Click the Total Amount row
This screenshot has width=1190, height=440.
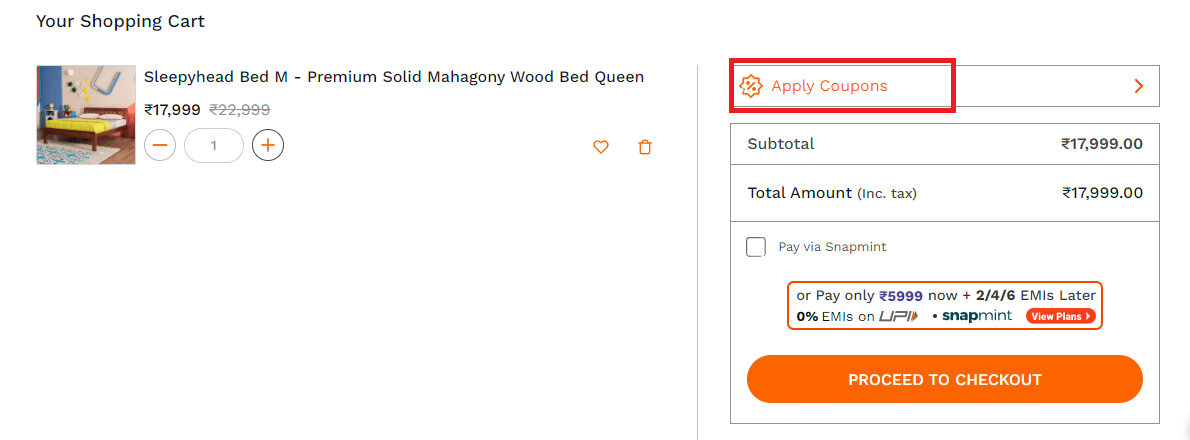pyautogui.click(x=944, y=193)
